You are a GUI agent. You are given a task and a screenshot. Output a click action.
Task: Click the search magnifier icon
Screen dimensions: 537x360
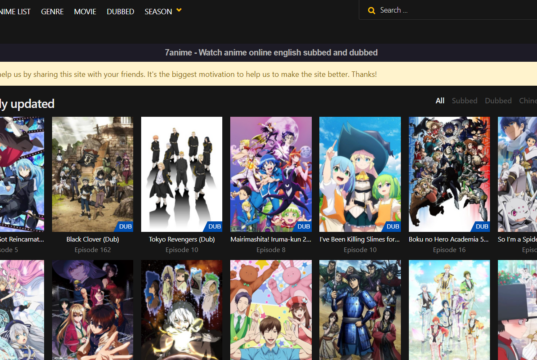coord(371,11)
